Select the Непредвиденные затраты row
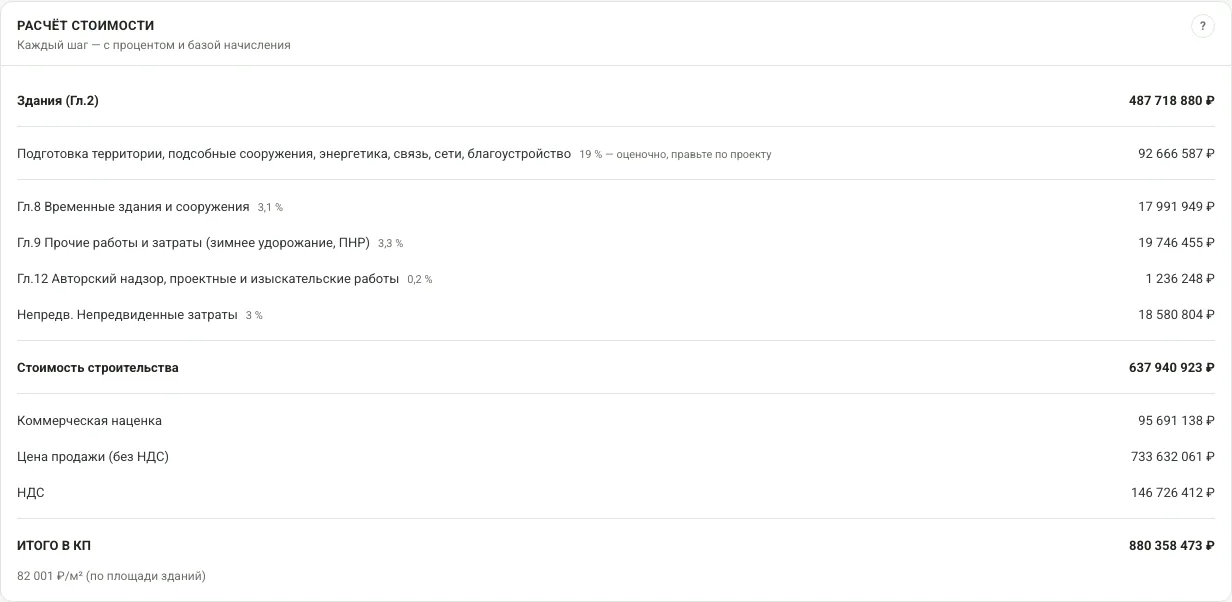Screen dimensions: 1232x602 [x=616, y=315]
